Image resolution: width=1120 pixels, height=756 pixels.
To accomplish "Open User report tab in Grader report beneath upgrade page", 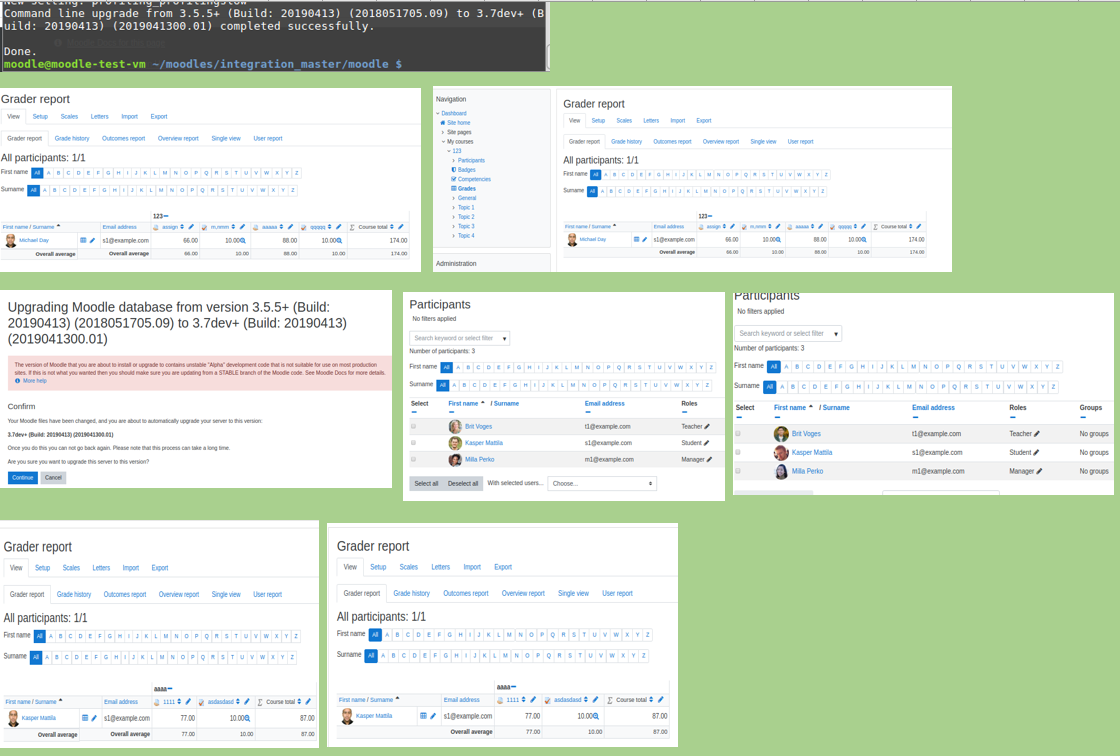I will coord(267,595).
